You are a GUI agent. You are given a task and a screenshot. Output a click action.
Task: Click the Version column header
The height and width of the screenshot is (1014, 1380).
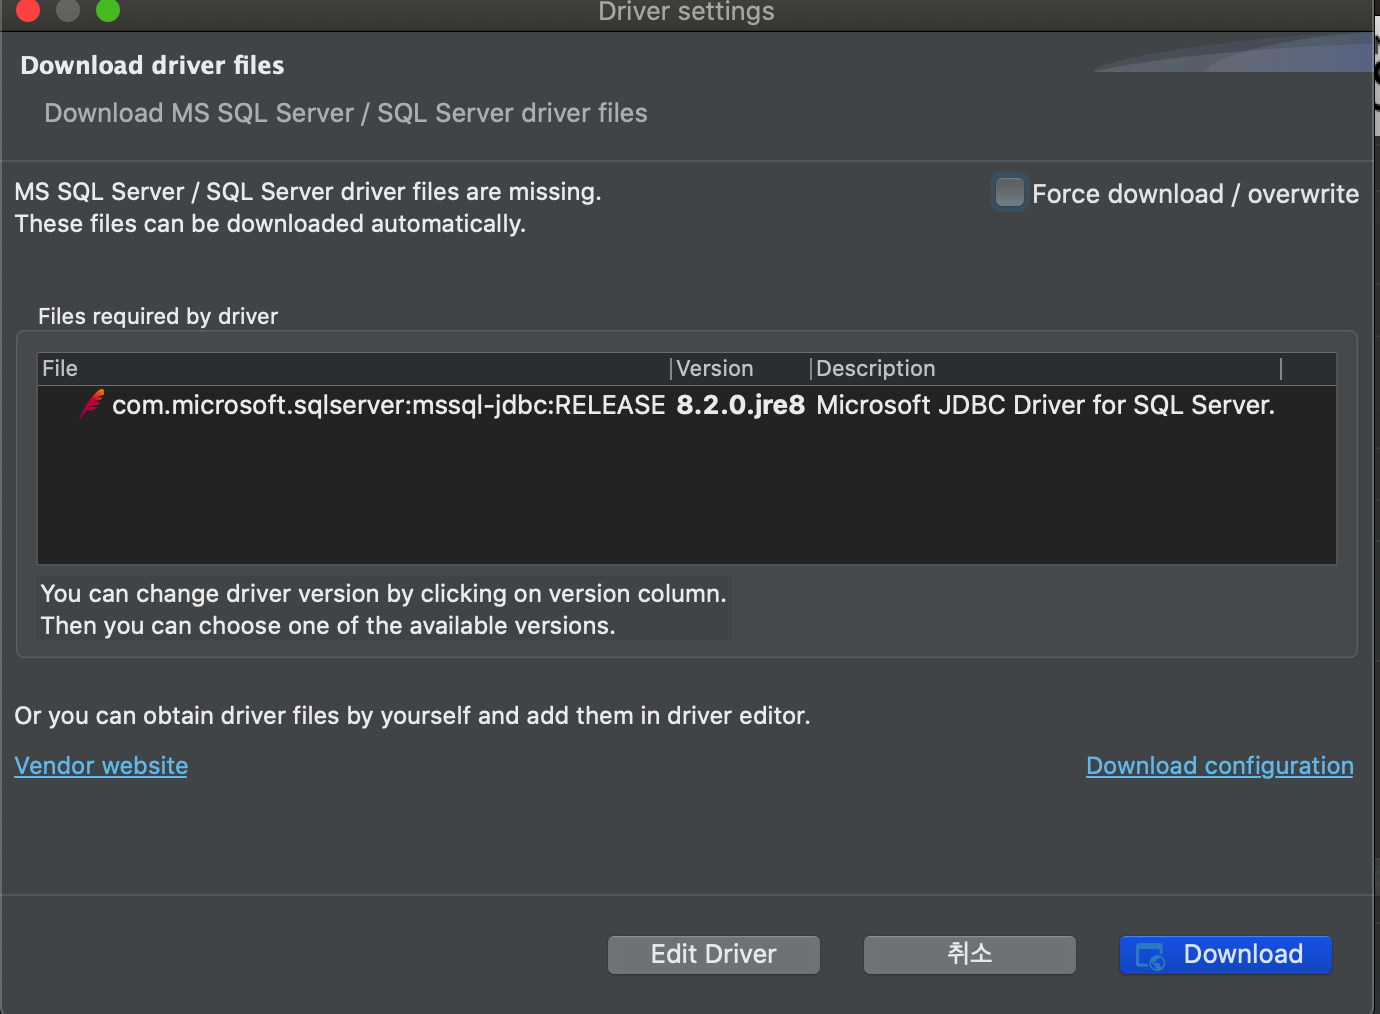tap(740, 369)
